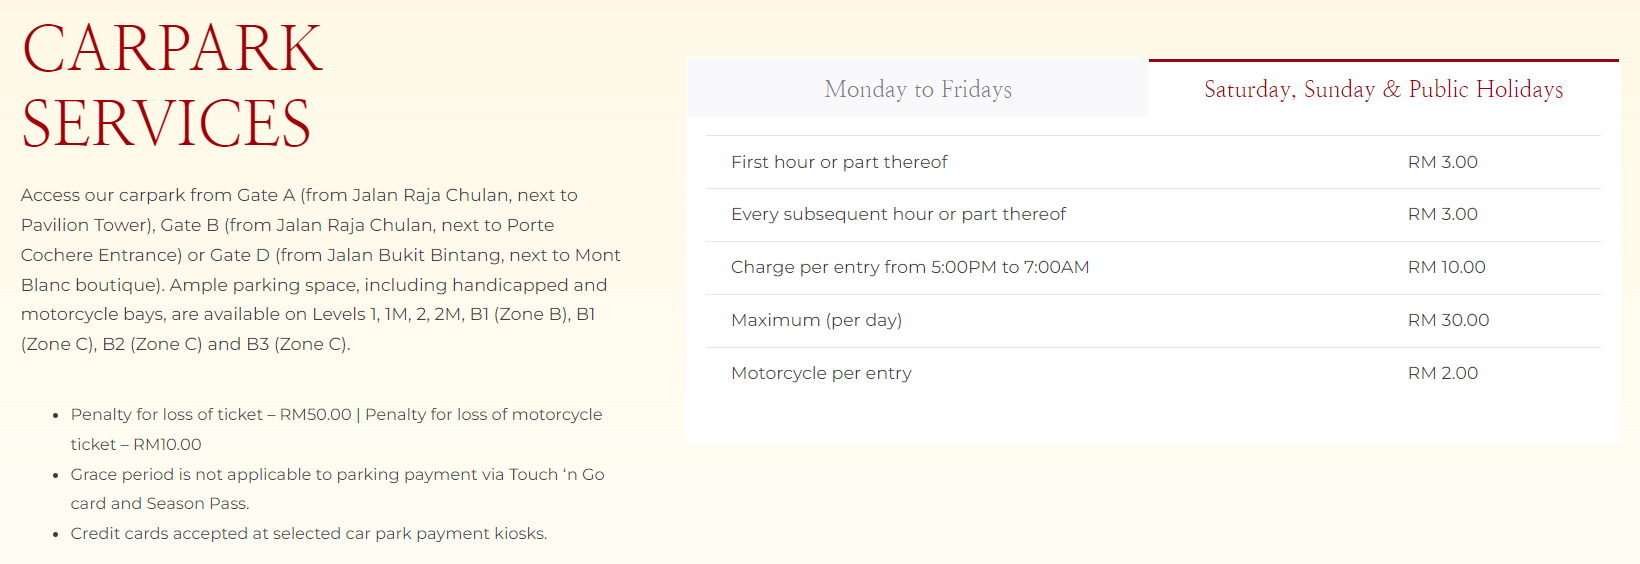This screenshot has width=1640, height=564.
Task: Click RM 3.00 subsequent hour rate
Action: tap(1442, 214)
